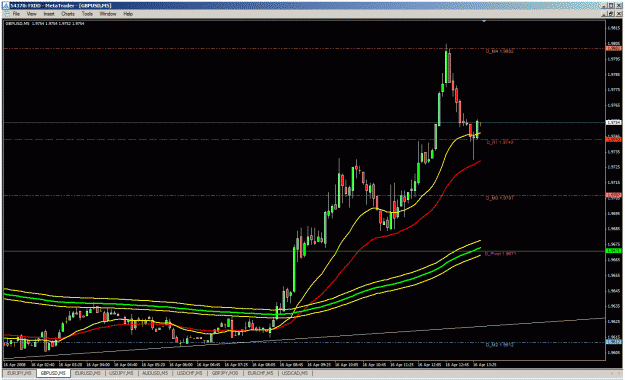Viewport: 625px width, 380px height.
Task: Click the 1.9815 price axis label
Action: point(614,28)
